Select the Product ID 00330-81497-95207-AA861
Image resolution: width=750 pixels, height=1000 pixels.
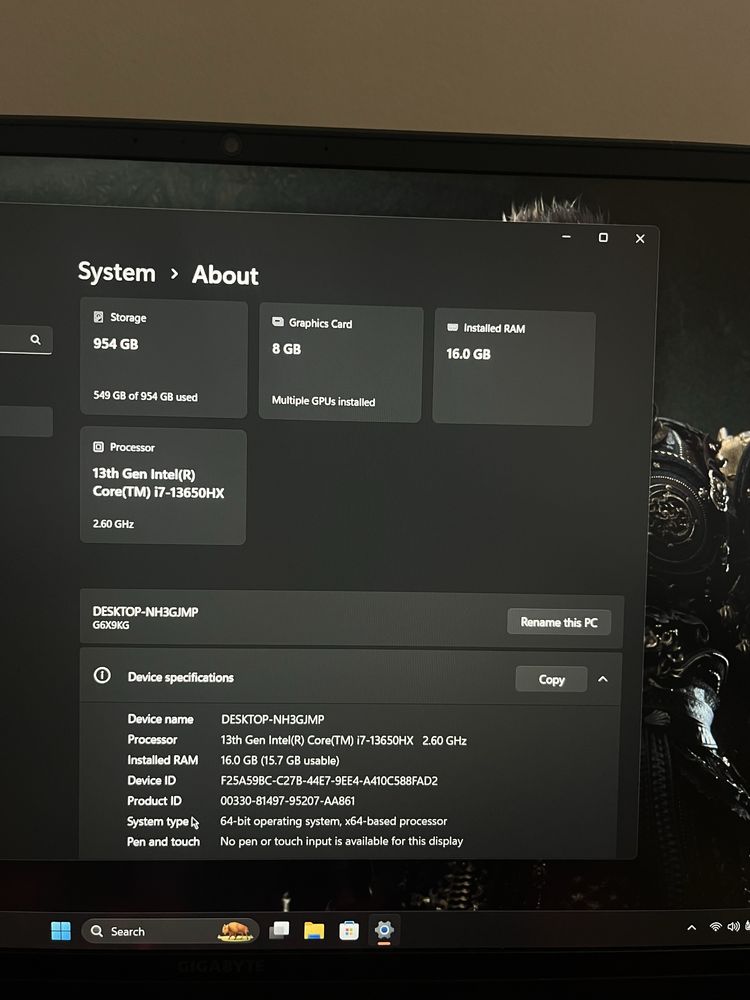point(288,801)
